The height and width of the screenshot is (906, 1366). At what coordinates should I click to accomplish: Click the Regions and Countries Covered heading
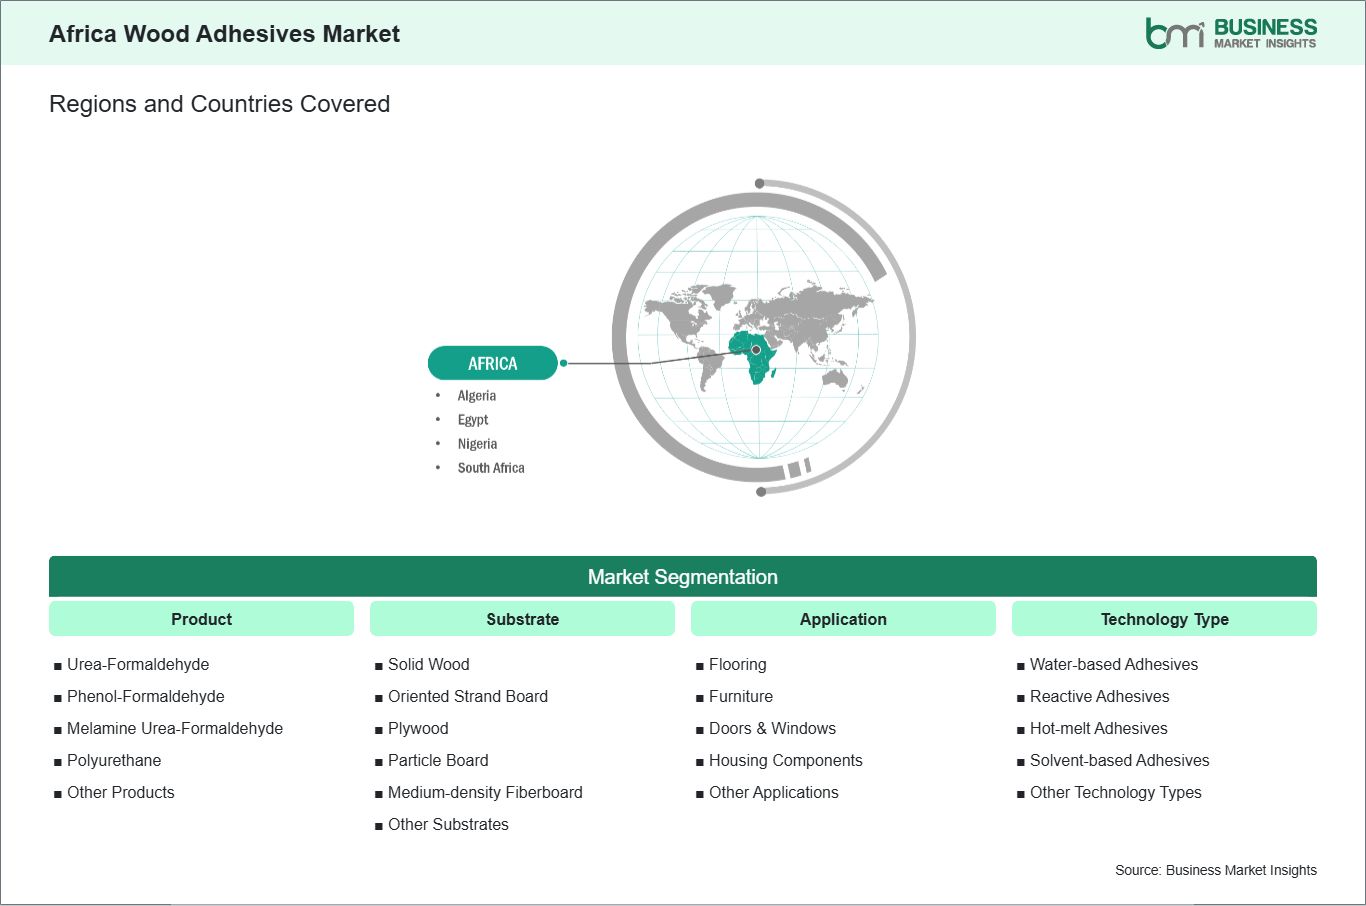(219, 104)
